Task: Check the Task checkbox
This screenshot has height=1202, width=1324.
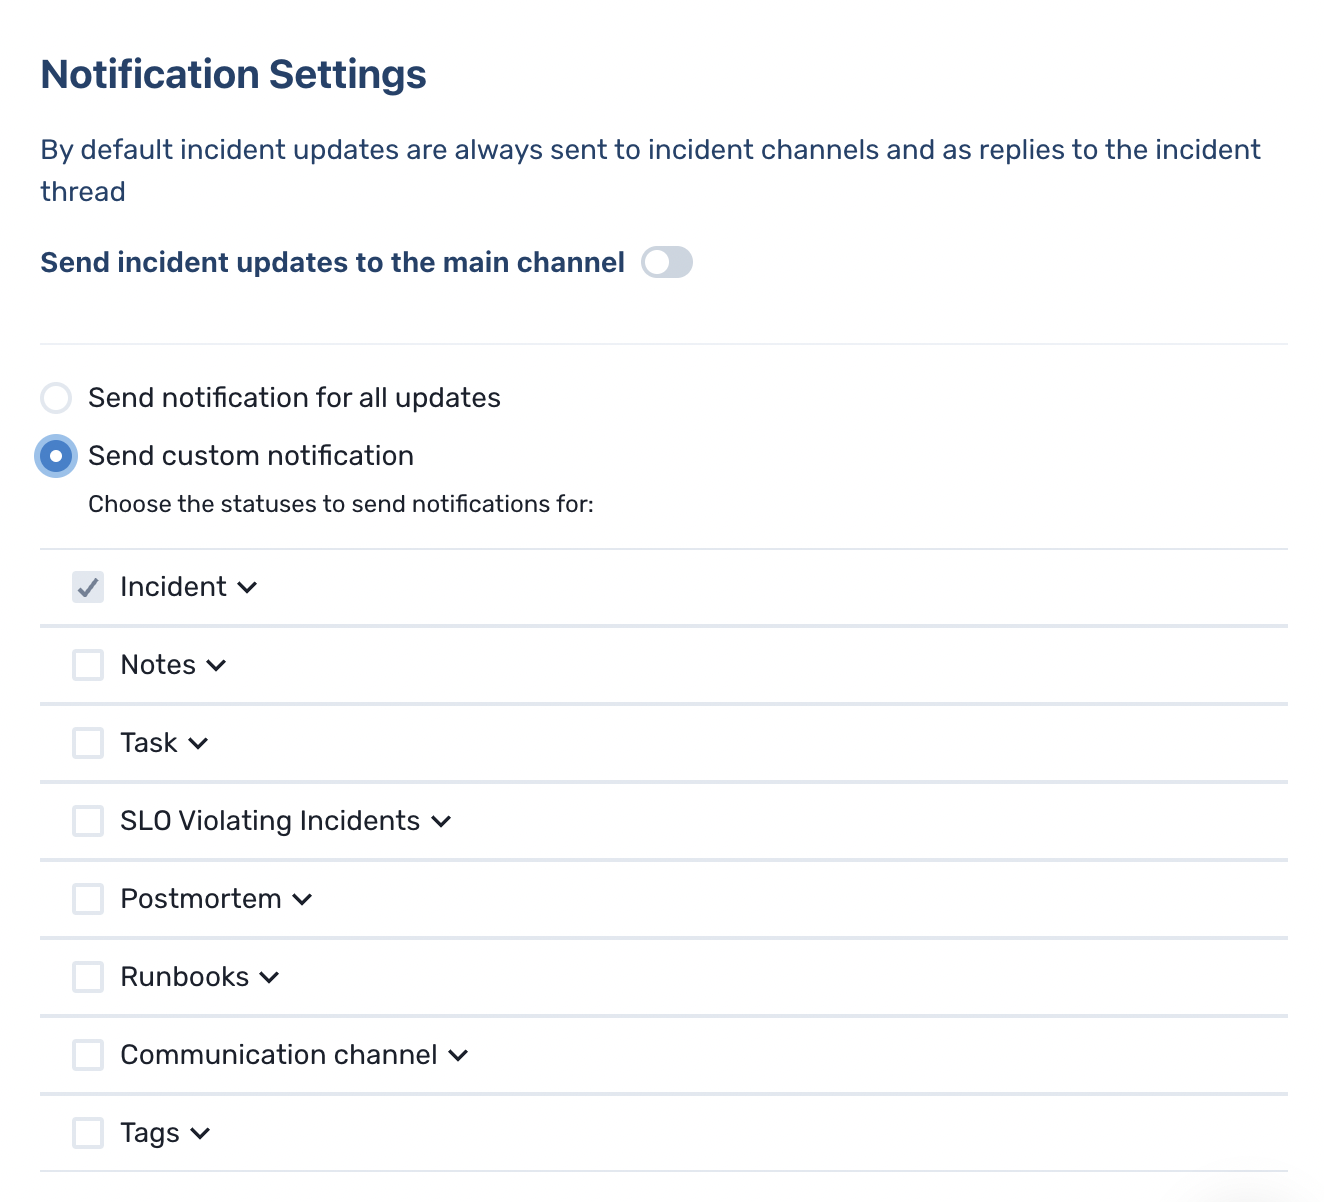Action: click(88, 743)
